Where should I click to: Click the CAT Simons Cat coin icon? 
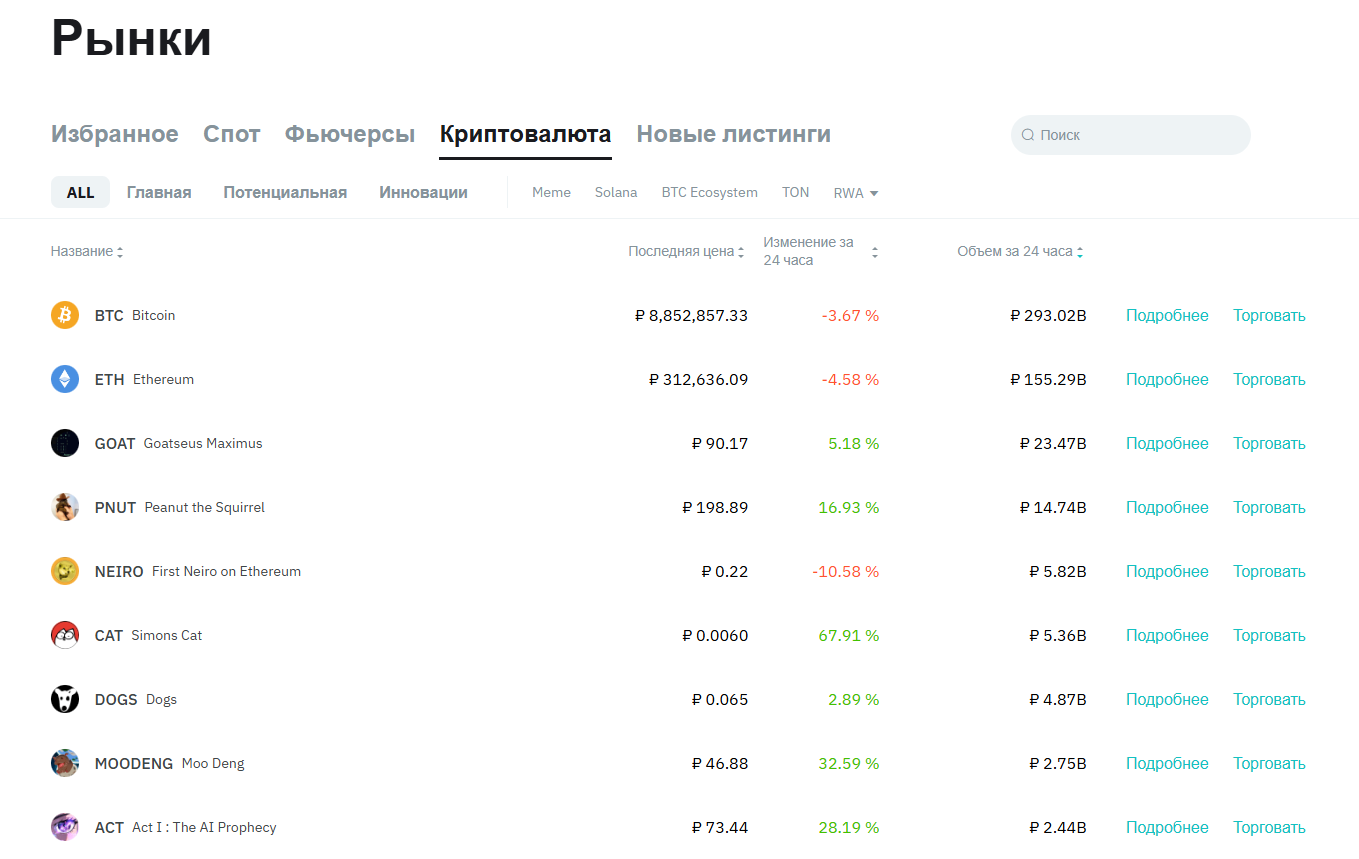tap(65, 635)
